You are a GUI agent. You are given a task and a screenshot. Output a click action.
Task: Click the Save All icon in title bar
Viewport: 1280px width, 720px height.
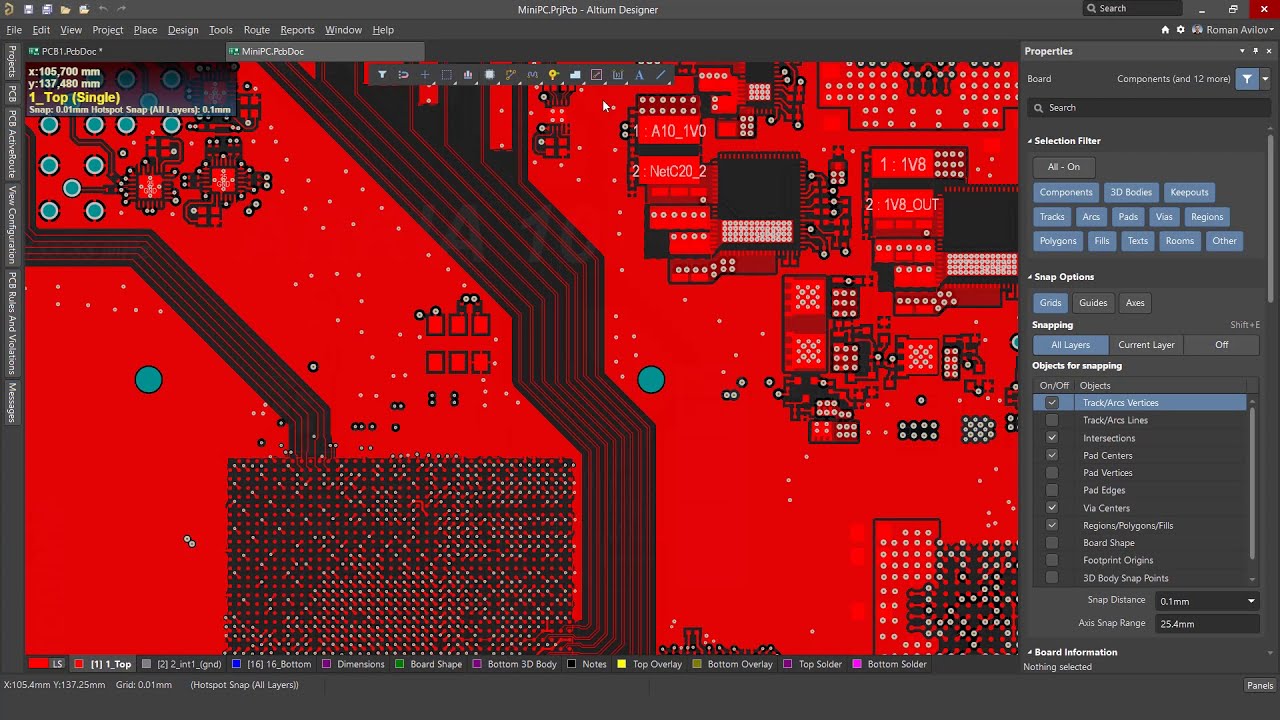[x=46, y=9]
